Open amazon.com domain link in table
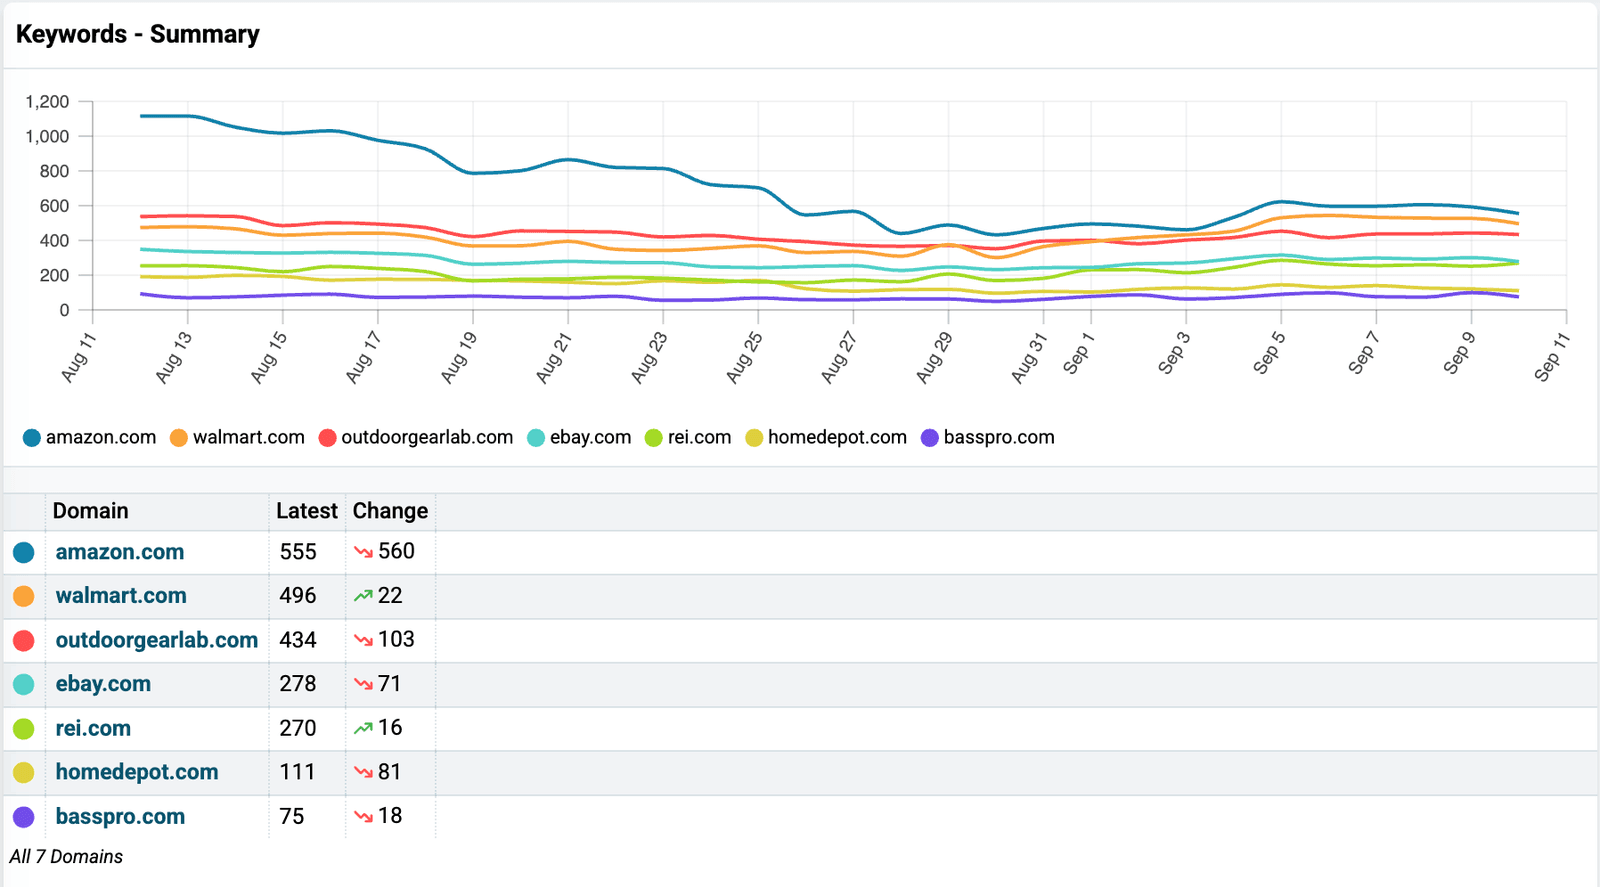This screenshot has width=1600, height=887. (120, 552)
